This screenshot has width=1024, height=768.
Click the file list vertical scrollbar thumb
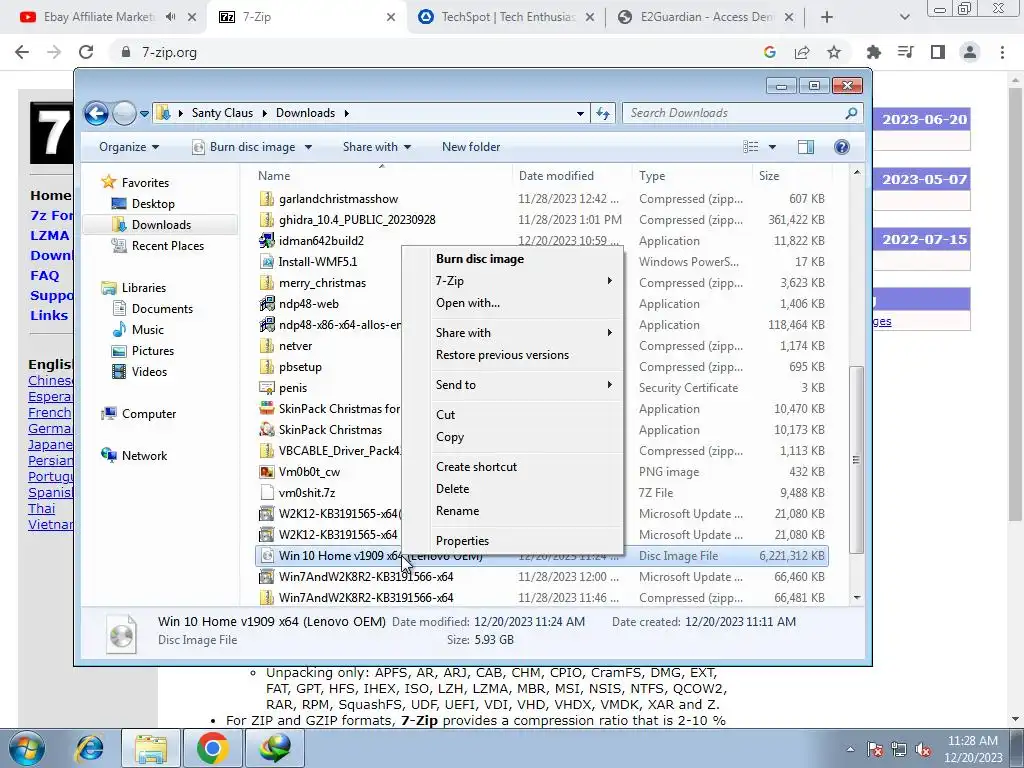856,460
